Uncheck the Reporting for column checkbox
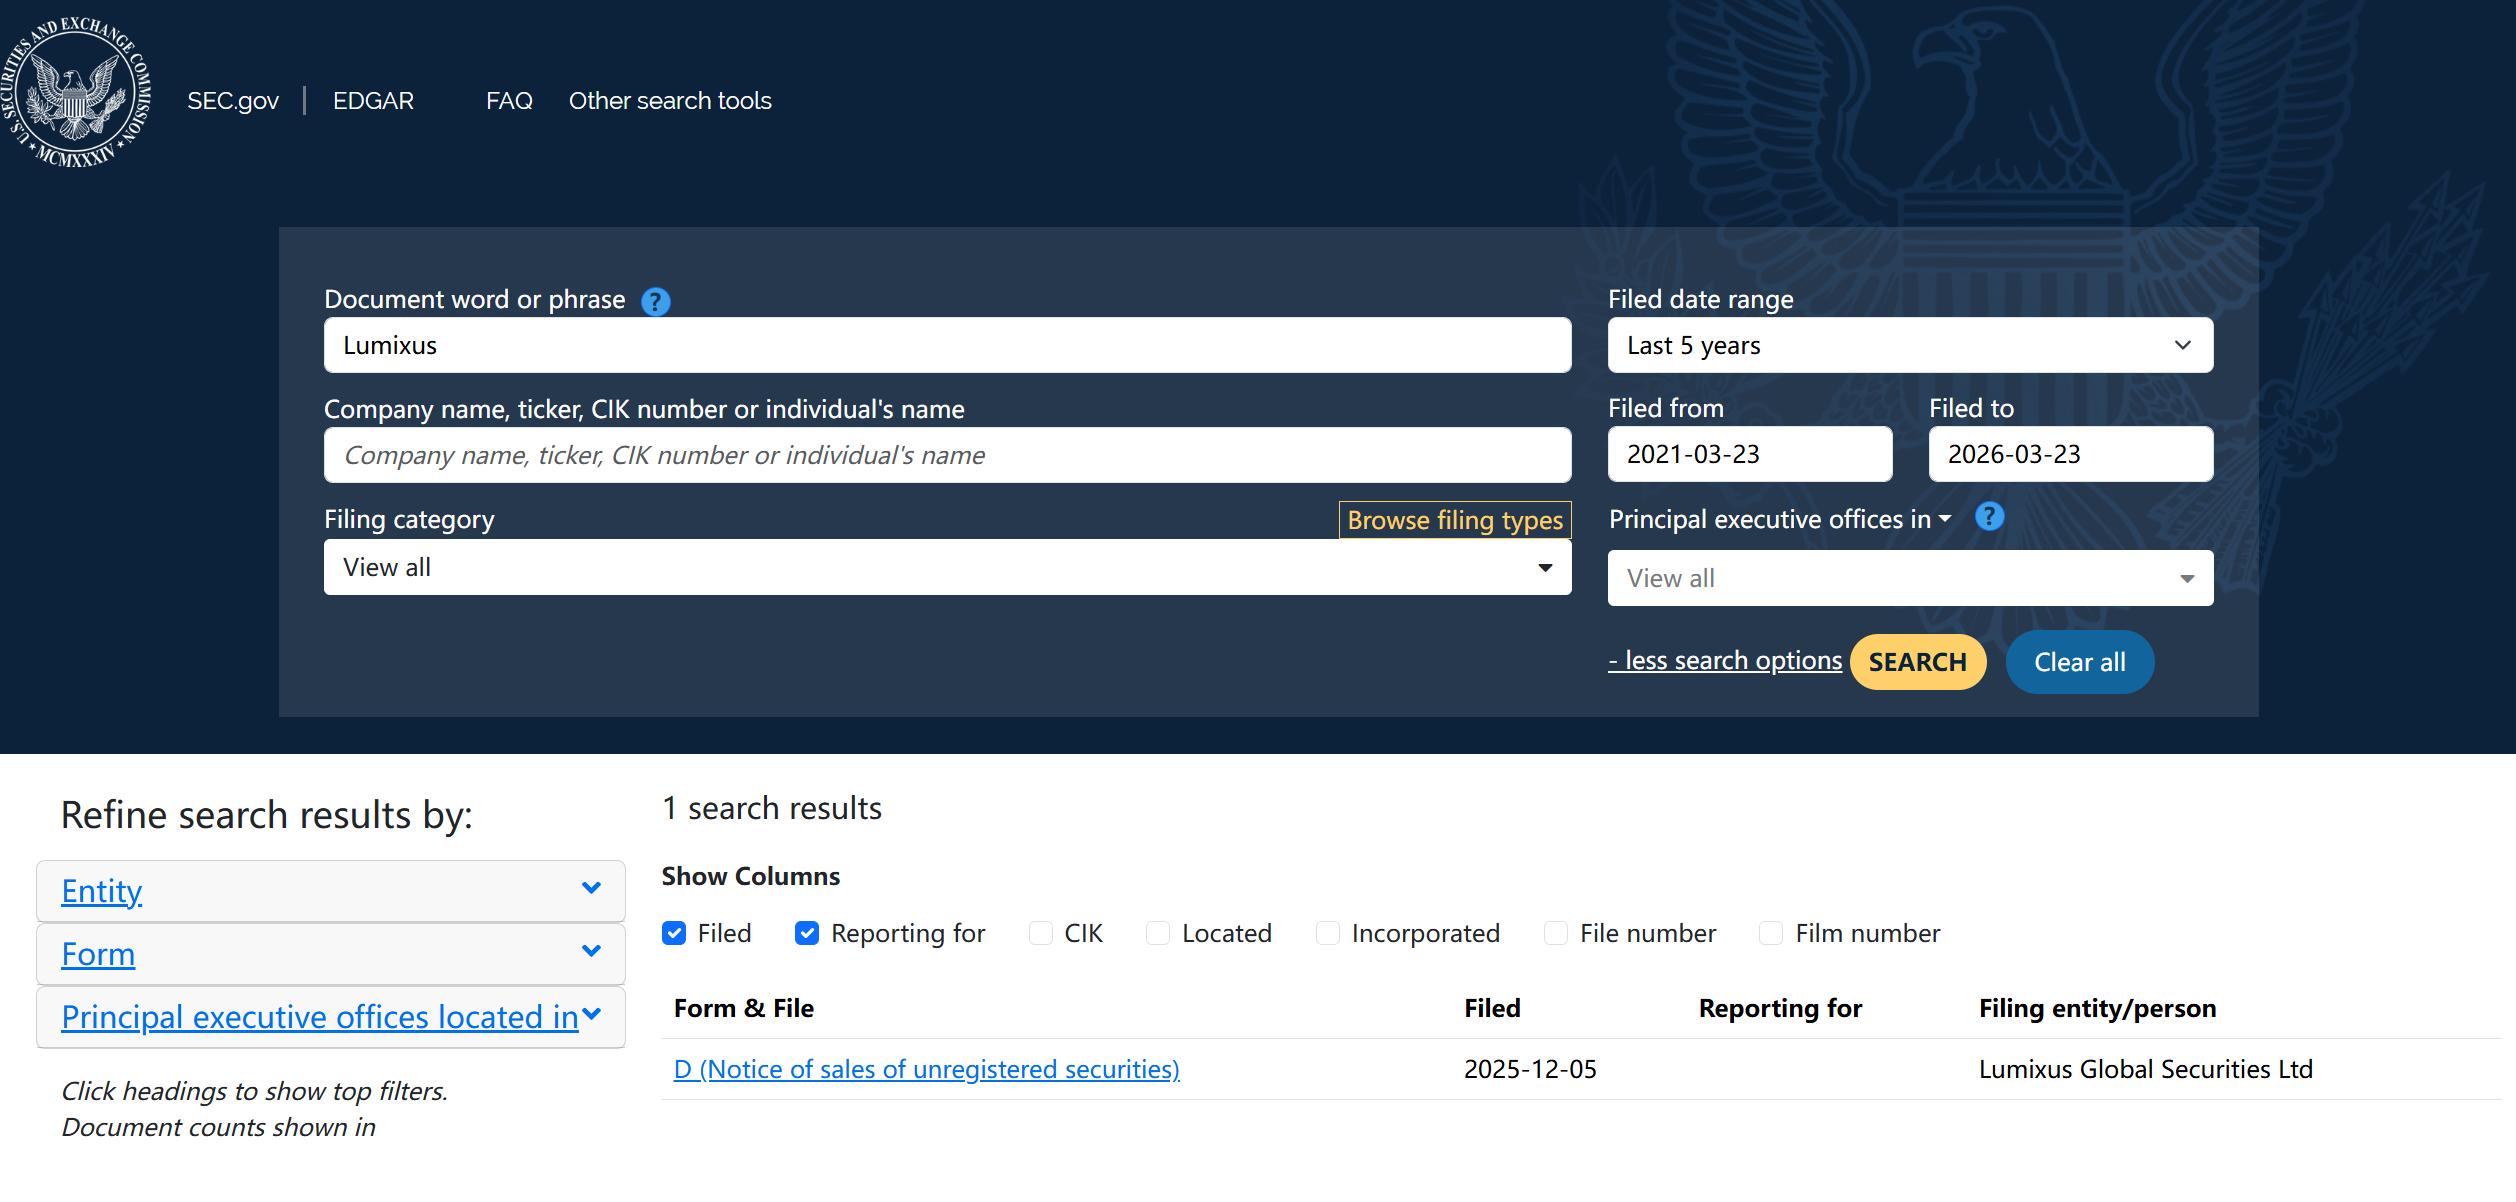This screenshot has height=1202, width=2516. (x=807, y=933)
